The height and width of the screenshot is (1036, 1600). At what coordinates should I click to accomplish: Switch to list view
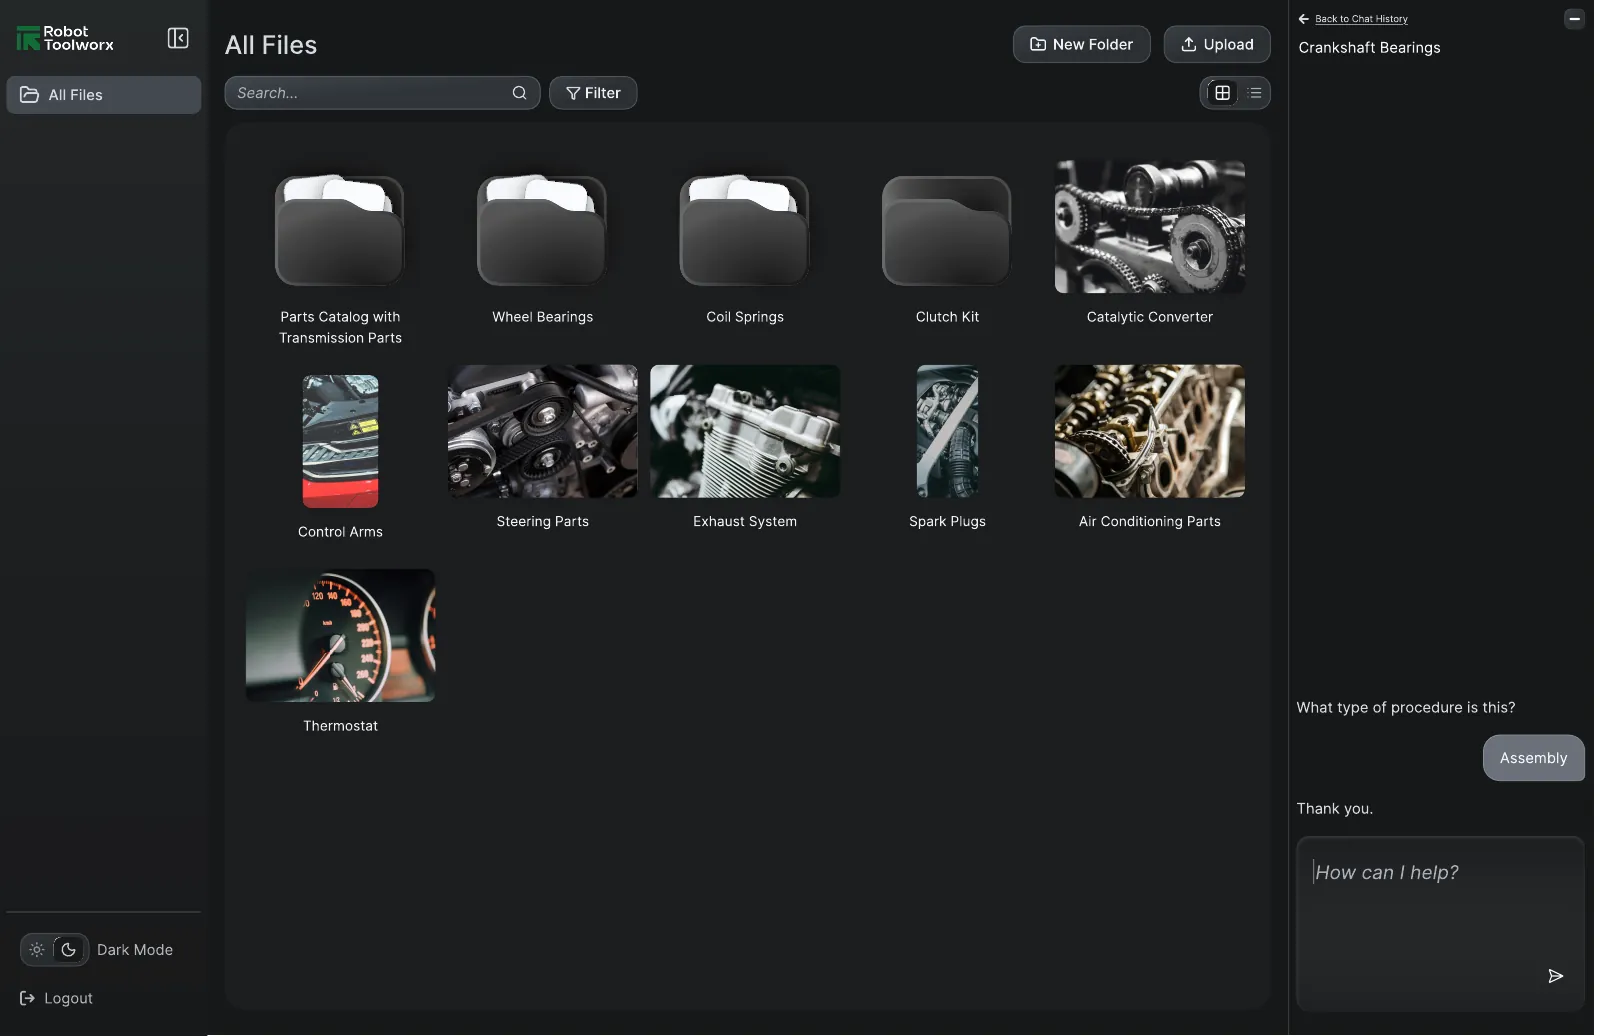coord(1254,93)
